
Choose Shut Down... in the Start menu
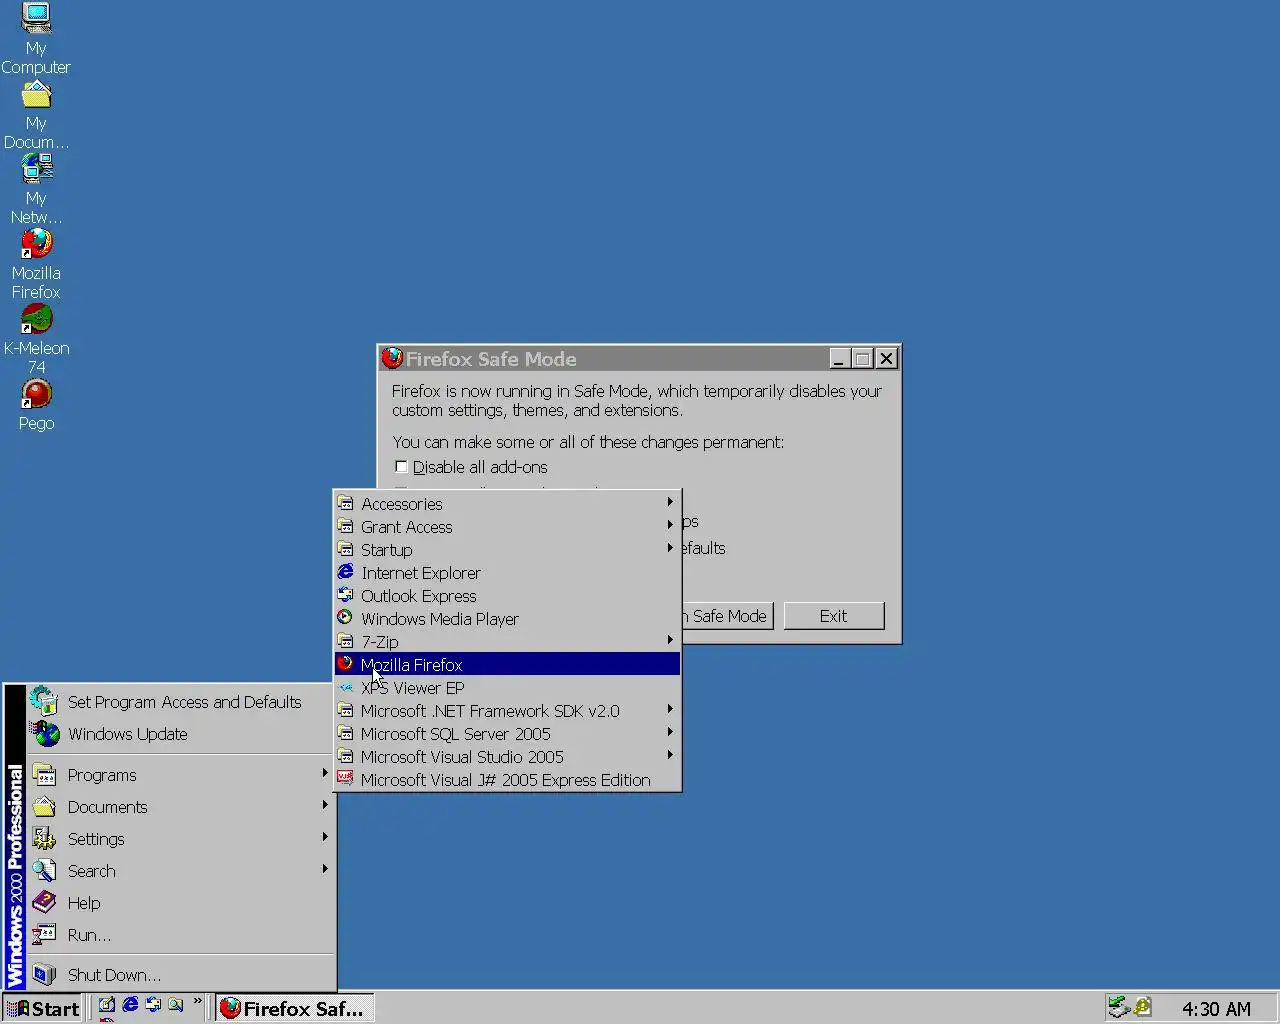click(x=181, y=975)
